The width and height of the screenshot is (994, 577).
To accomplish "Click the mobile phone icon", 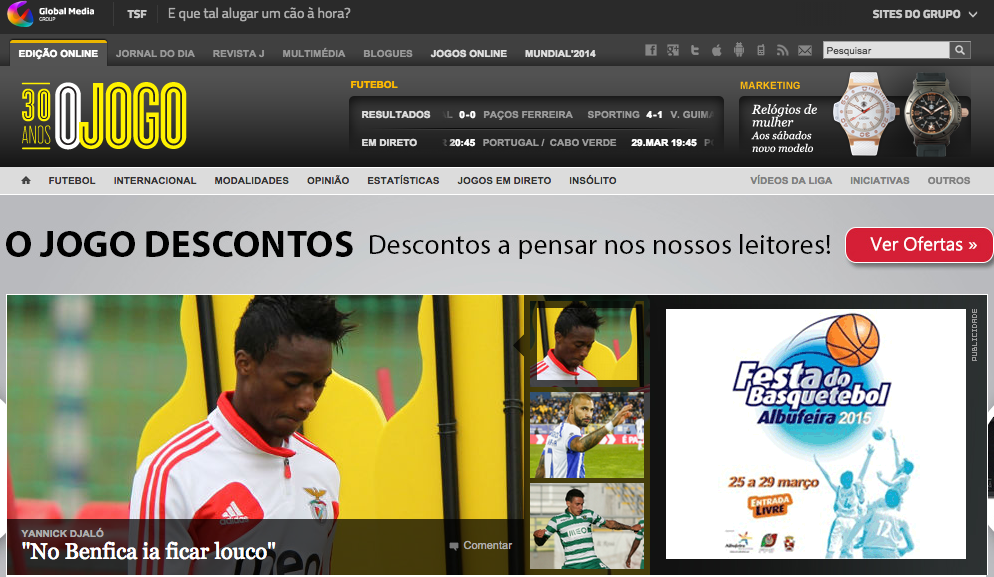I will coord(761,51).
